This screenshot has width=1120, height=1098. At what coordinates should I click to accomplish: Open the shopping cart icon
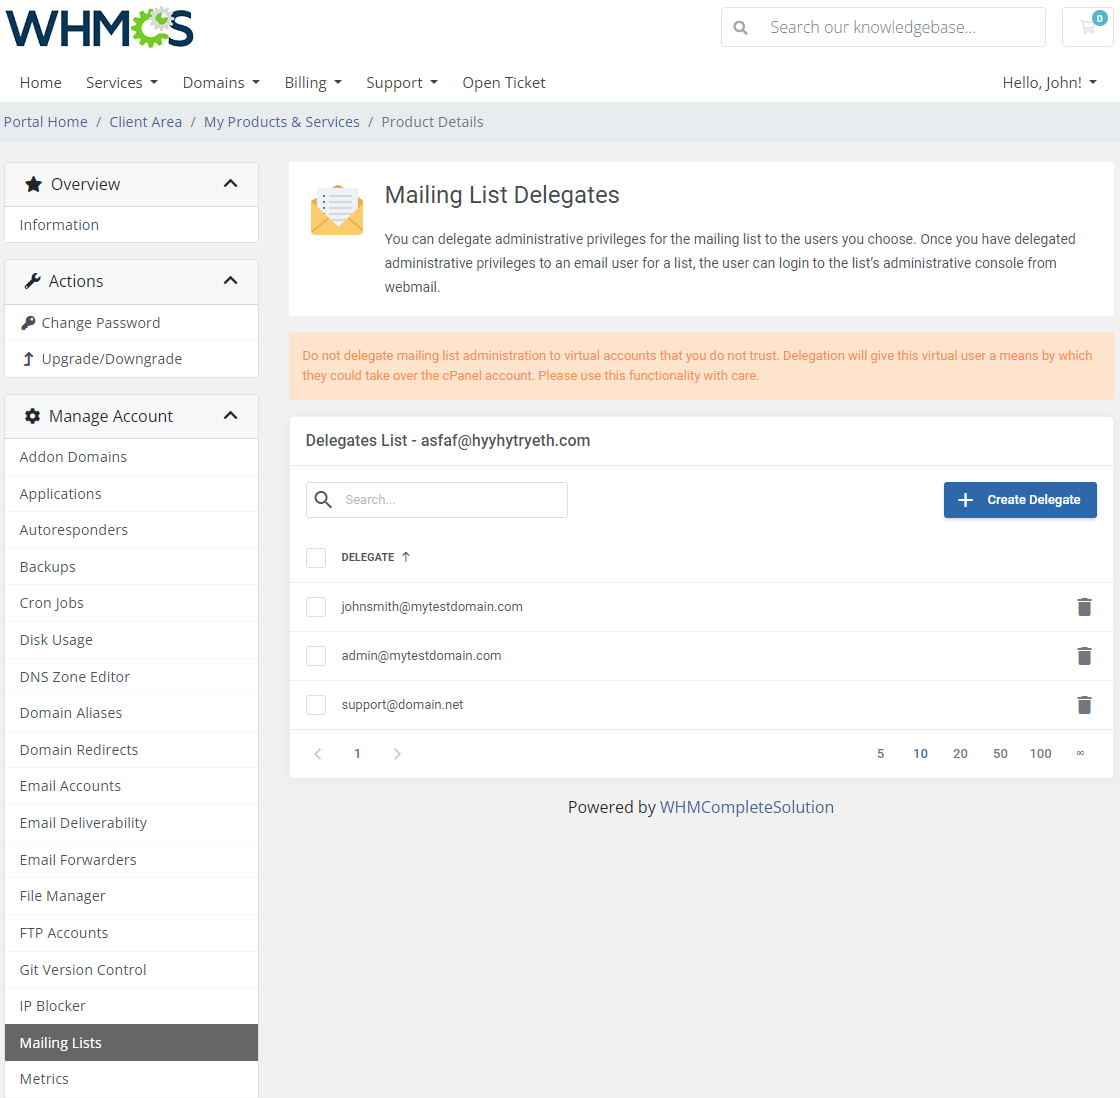pyautogui.click(x=1088, y=27)
